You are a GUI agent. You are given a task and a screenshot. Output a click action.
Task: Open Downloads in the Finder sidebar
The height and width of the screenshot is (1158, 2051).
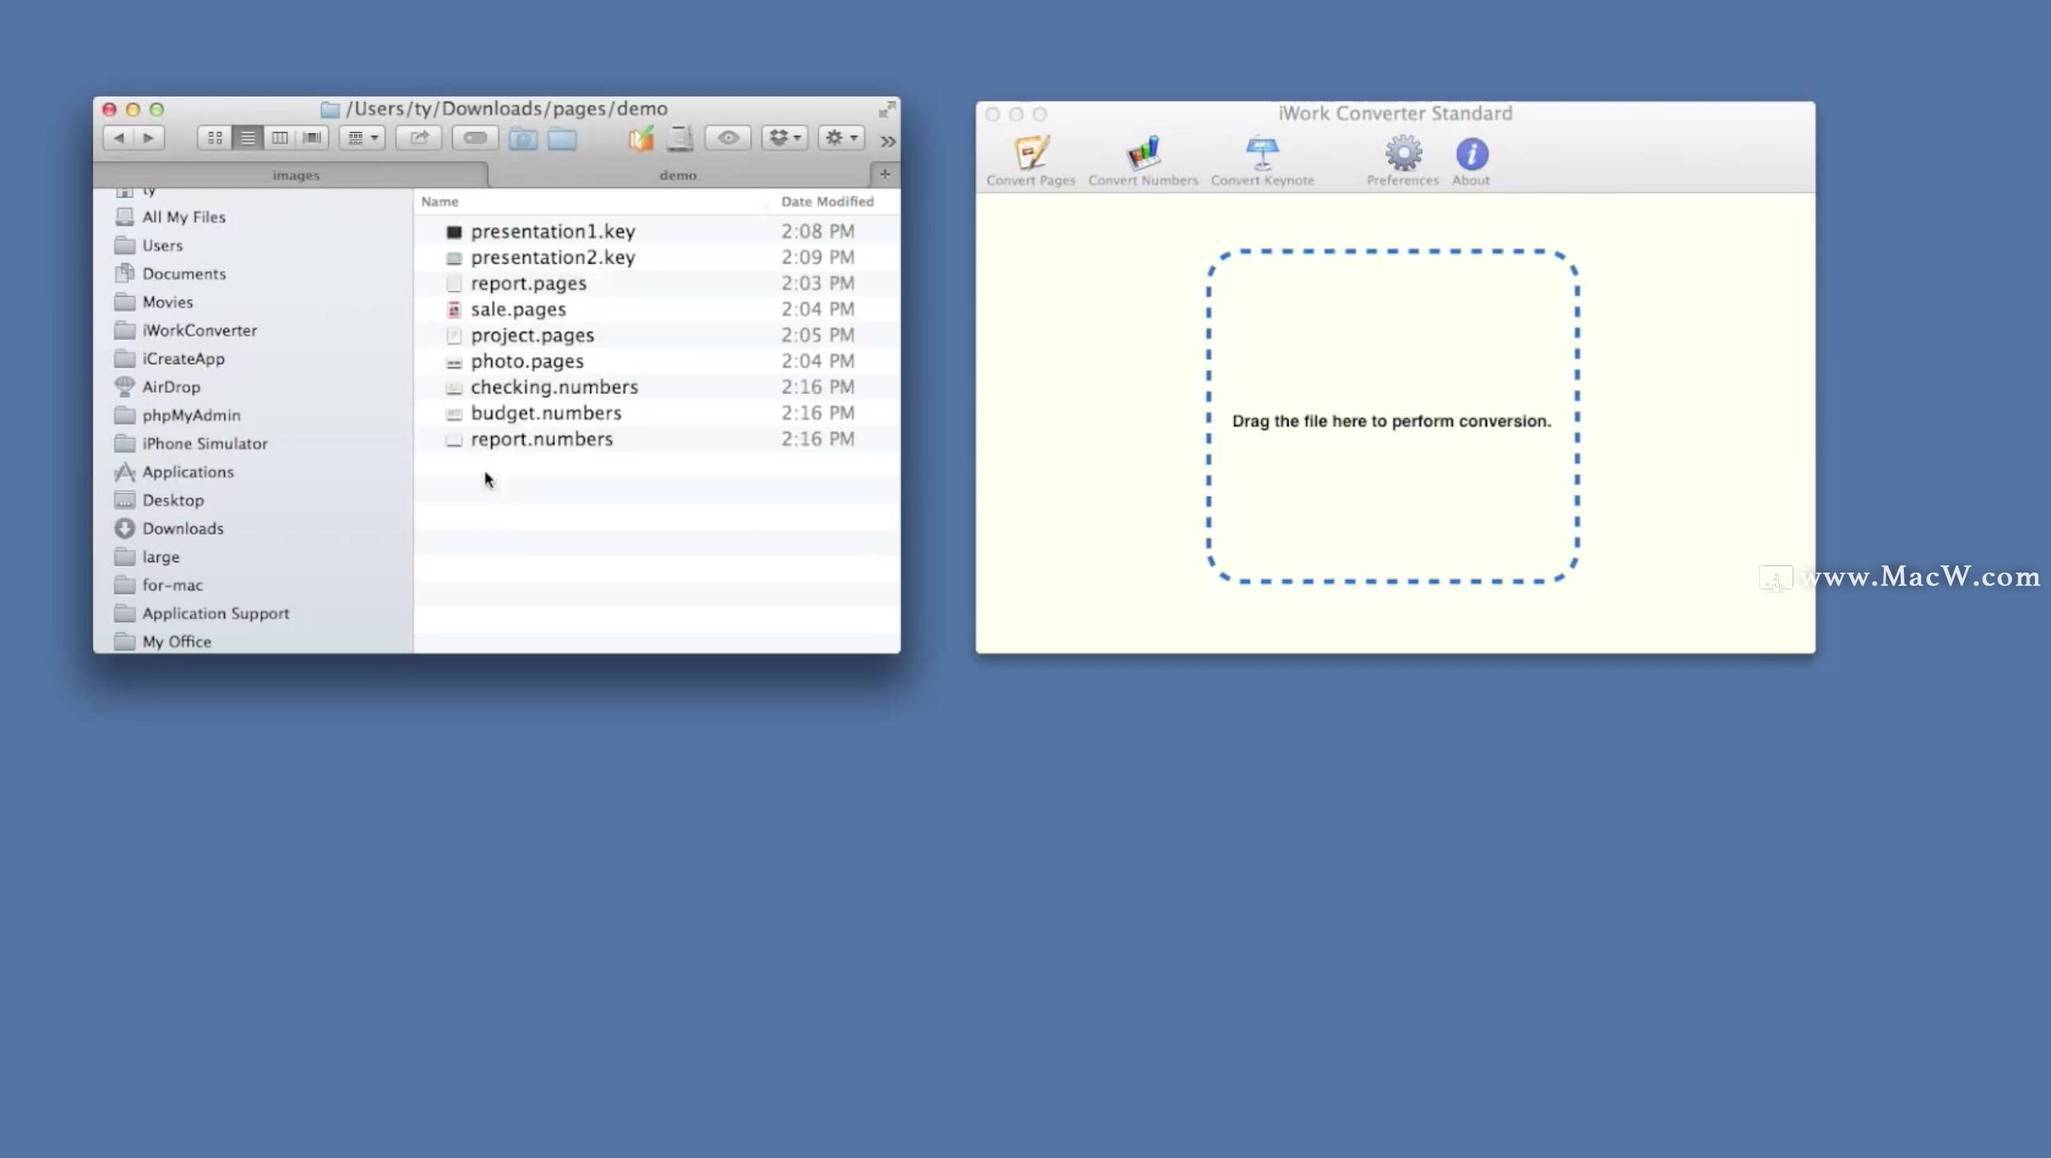click(x=182, y=528)
